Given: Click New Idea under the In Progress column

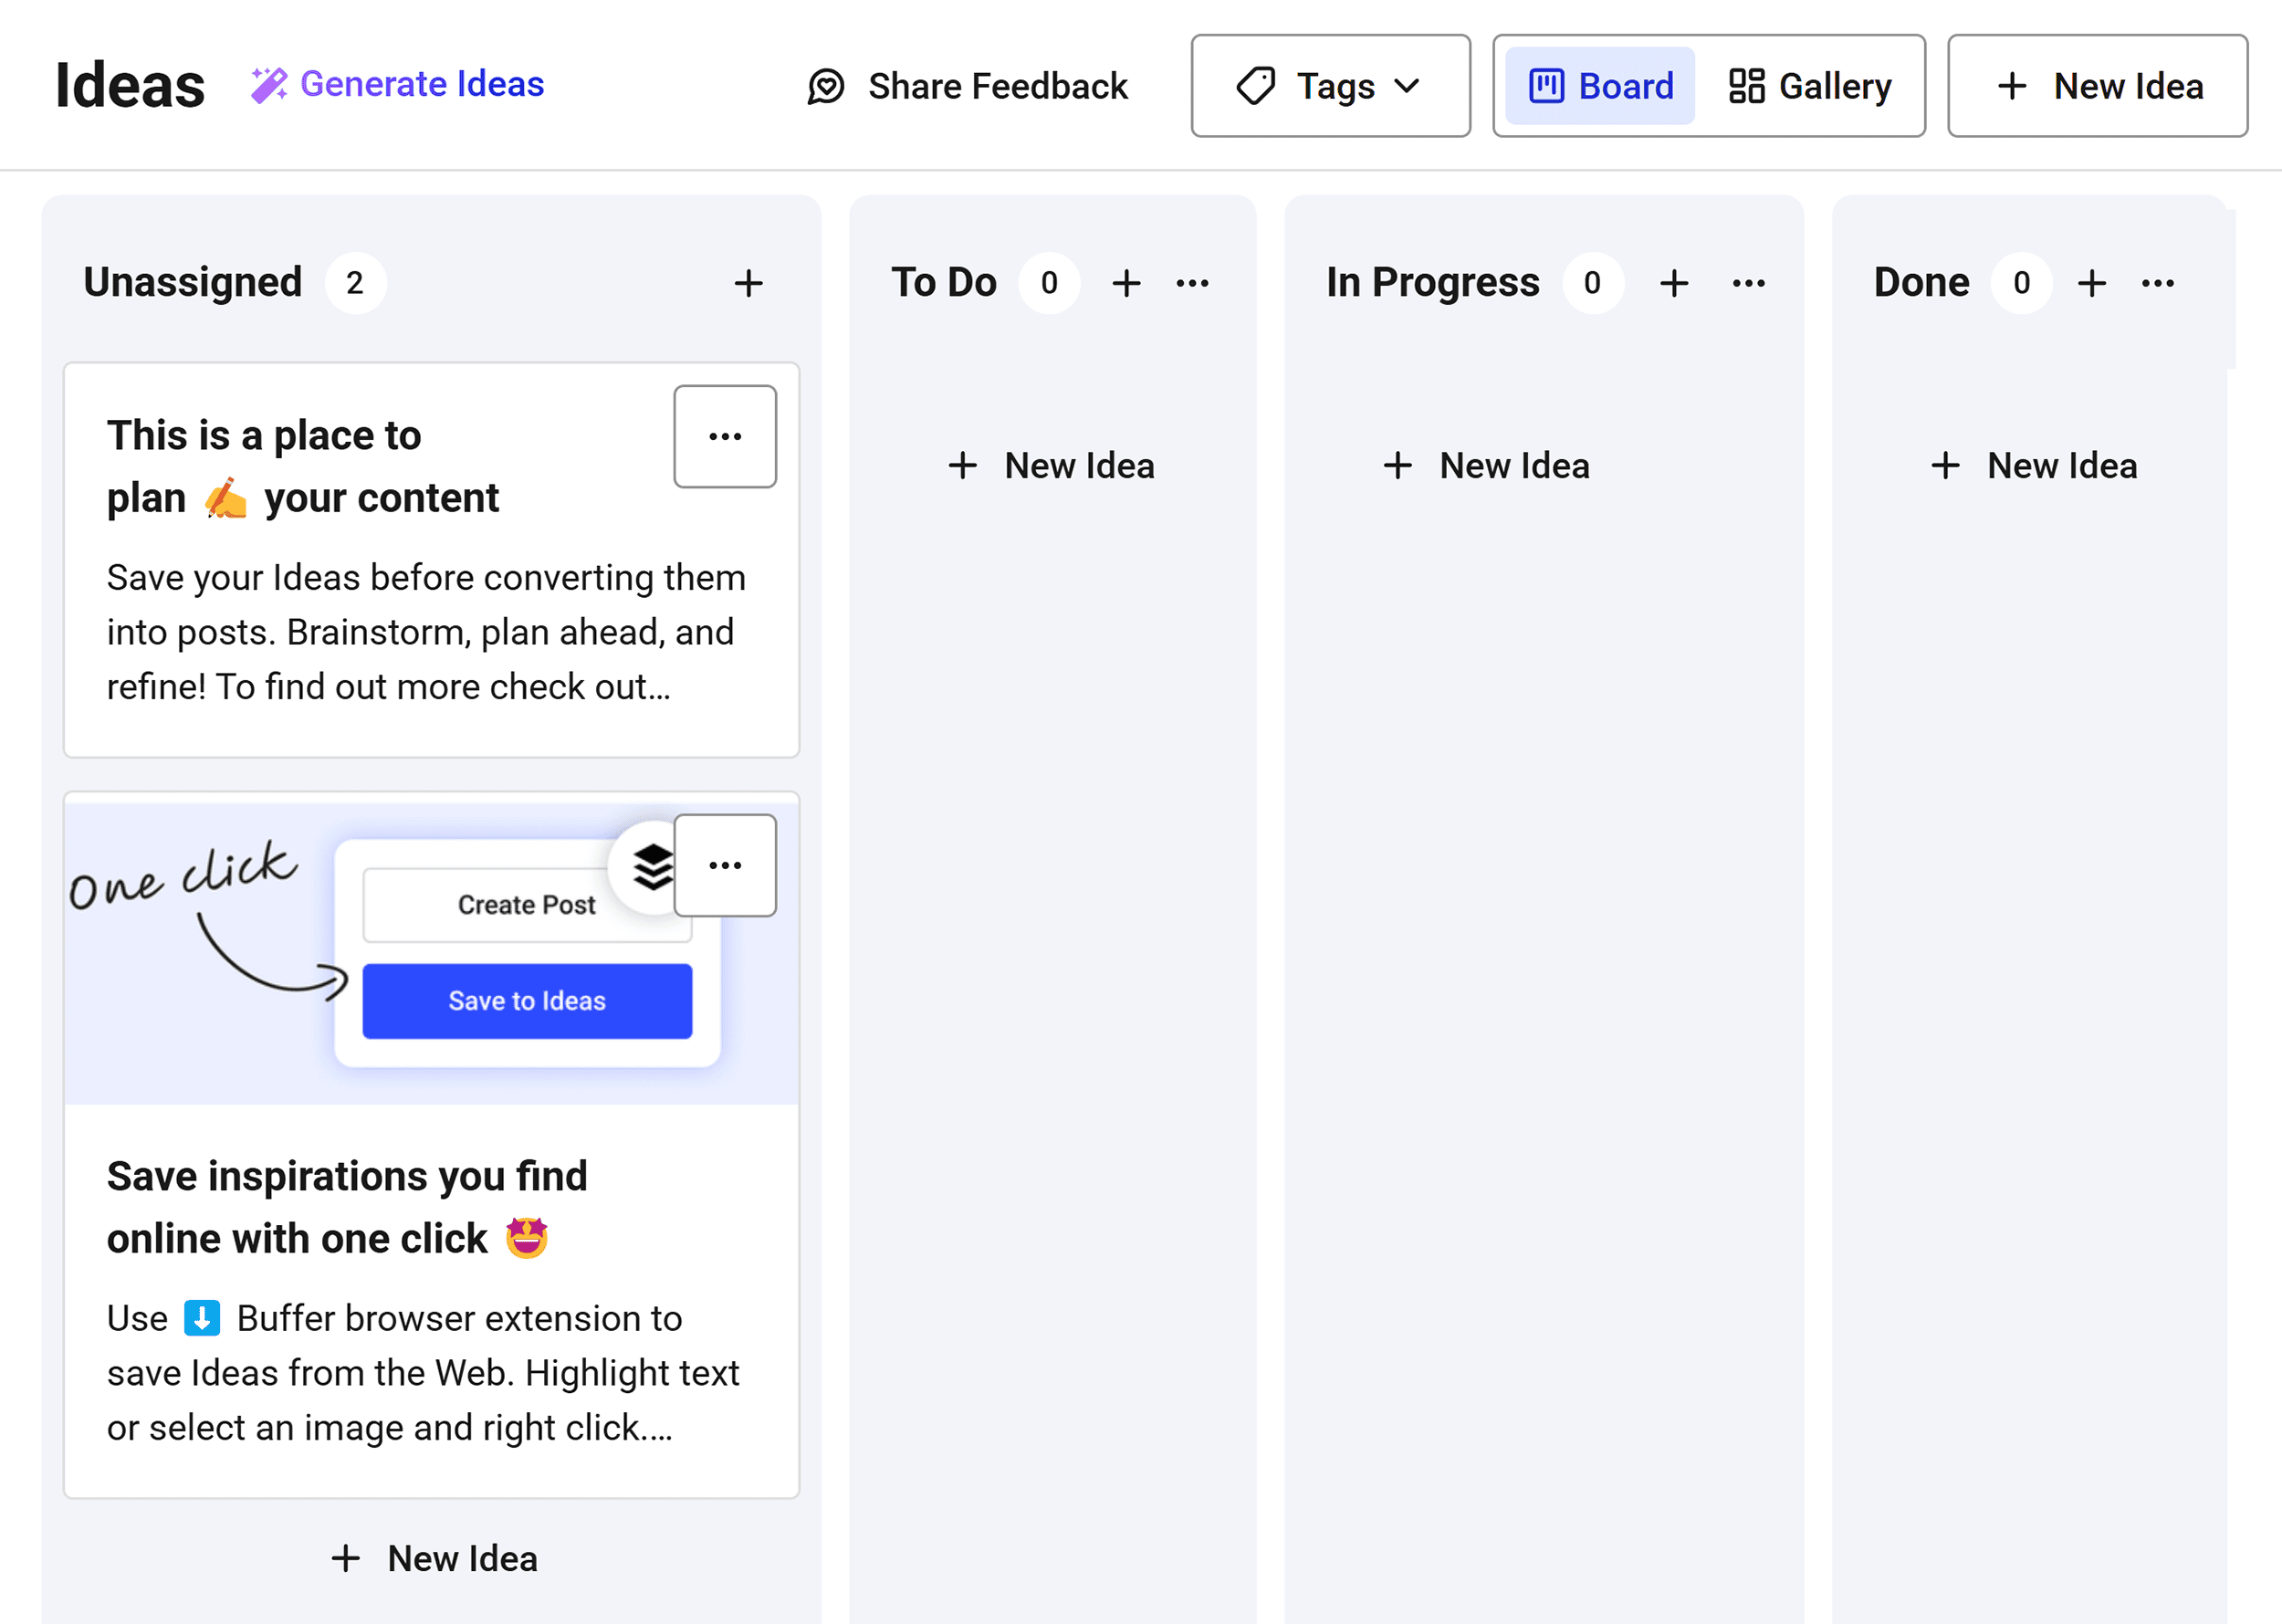Looking at the screenshot, I should click(x=1487, y=464).
